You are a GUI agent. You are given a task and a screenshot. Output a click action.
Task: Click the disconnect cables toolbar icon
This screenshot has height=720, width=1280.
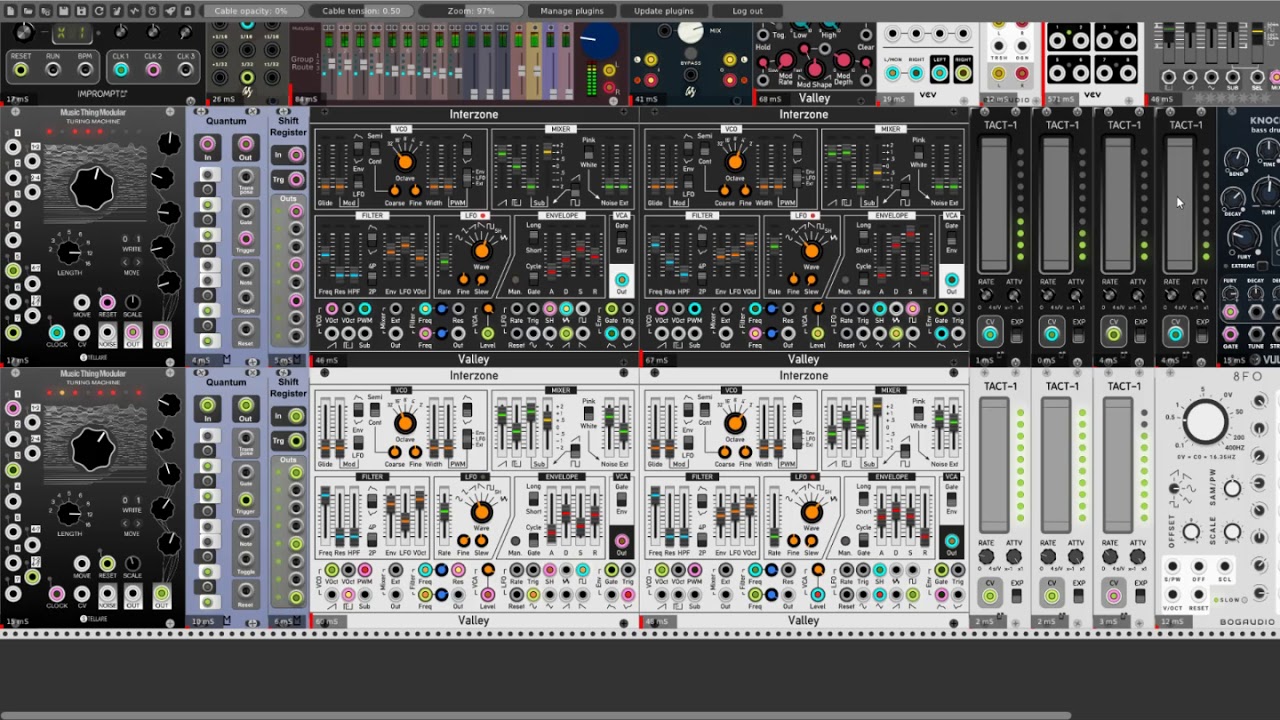coord(115,11)
